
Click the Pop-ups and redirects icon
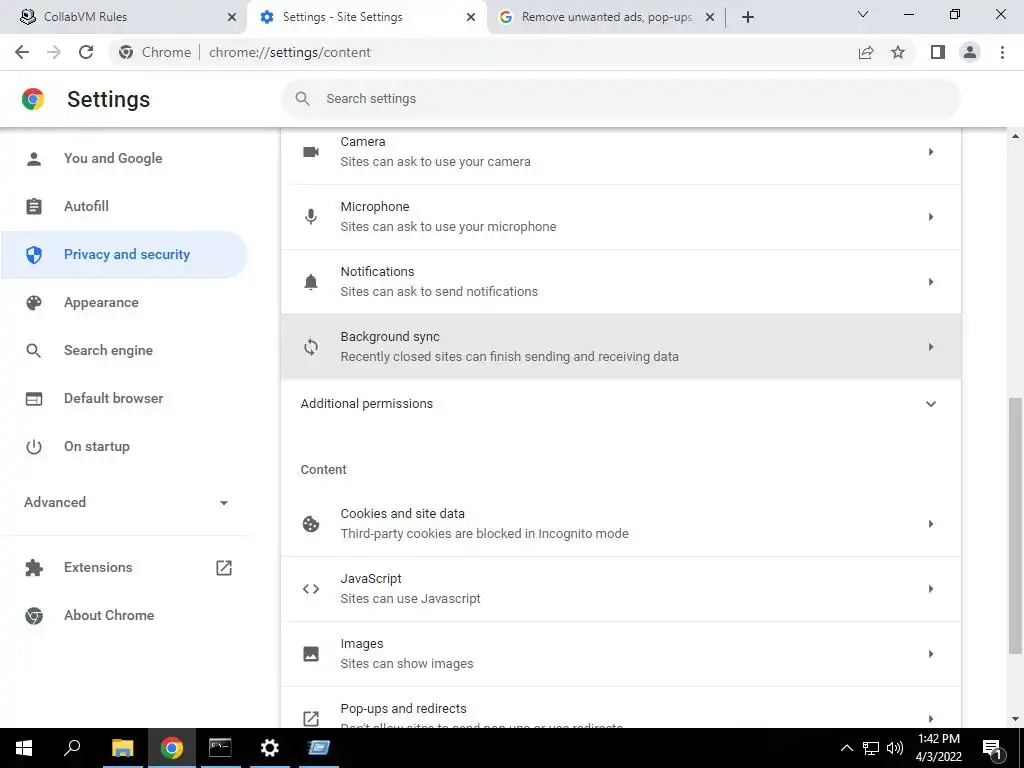(x=311, y=718)
